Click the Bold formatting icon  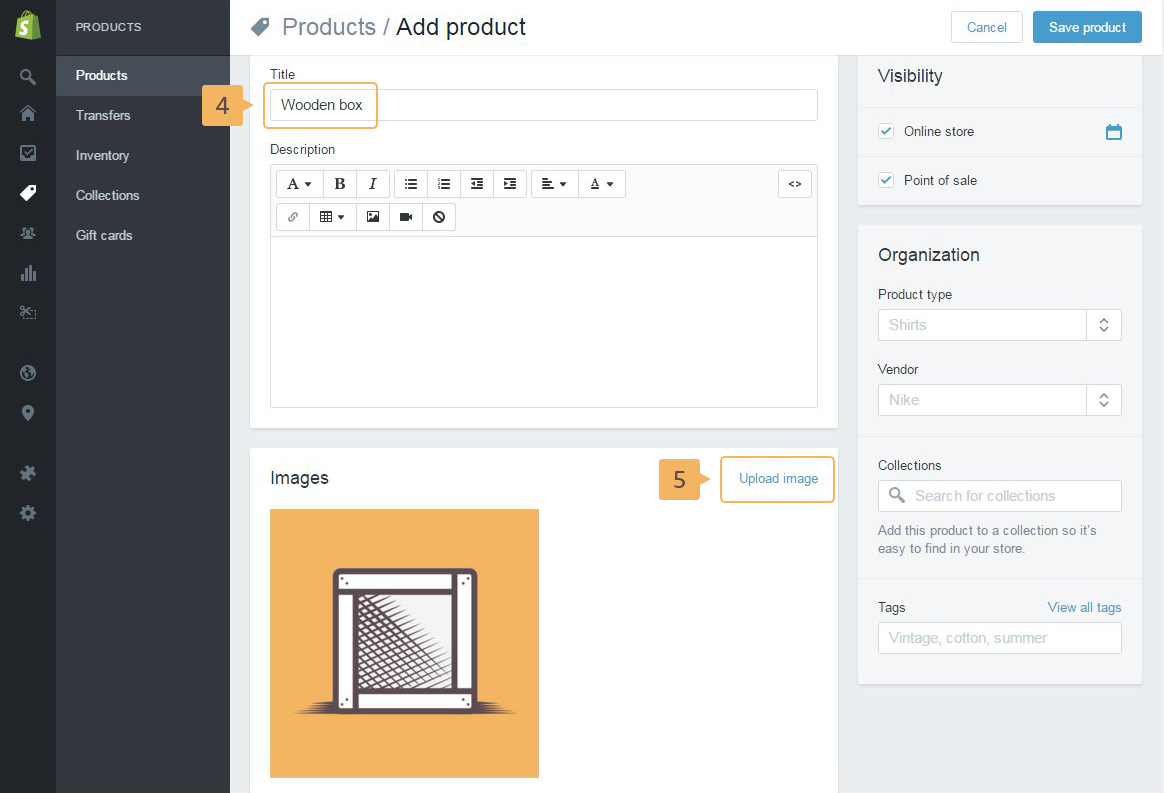pyautogui.click(x=340, y=184)
